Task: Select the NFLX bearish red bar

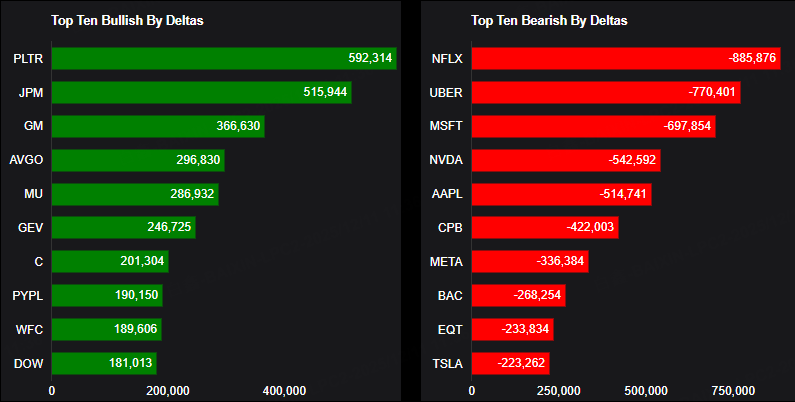Action: (625, 58)
